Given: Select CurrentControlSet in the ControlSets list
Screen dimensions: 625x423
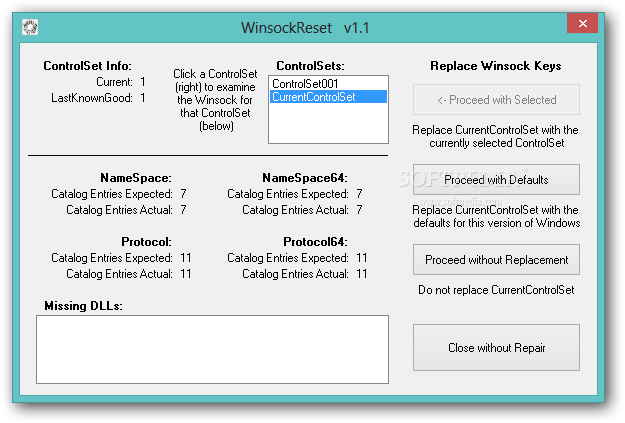Looking at the screenshot, I should 328,97.
